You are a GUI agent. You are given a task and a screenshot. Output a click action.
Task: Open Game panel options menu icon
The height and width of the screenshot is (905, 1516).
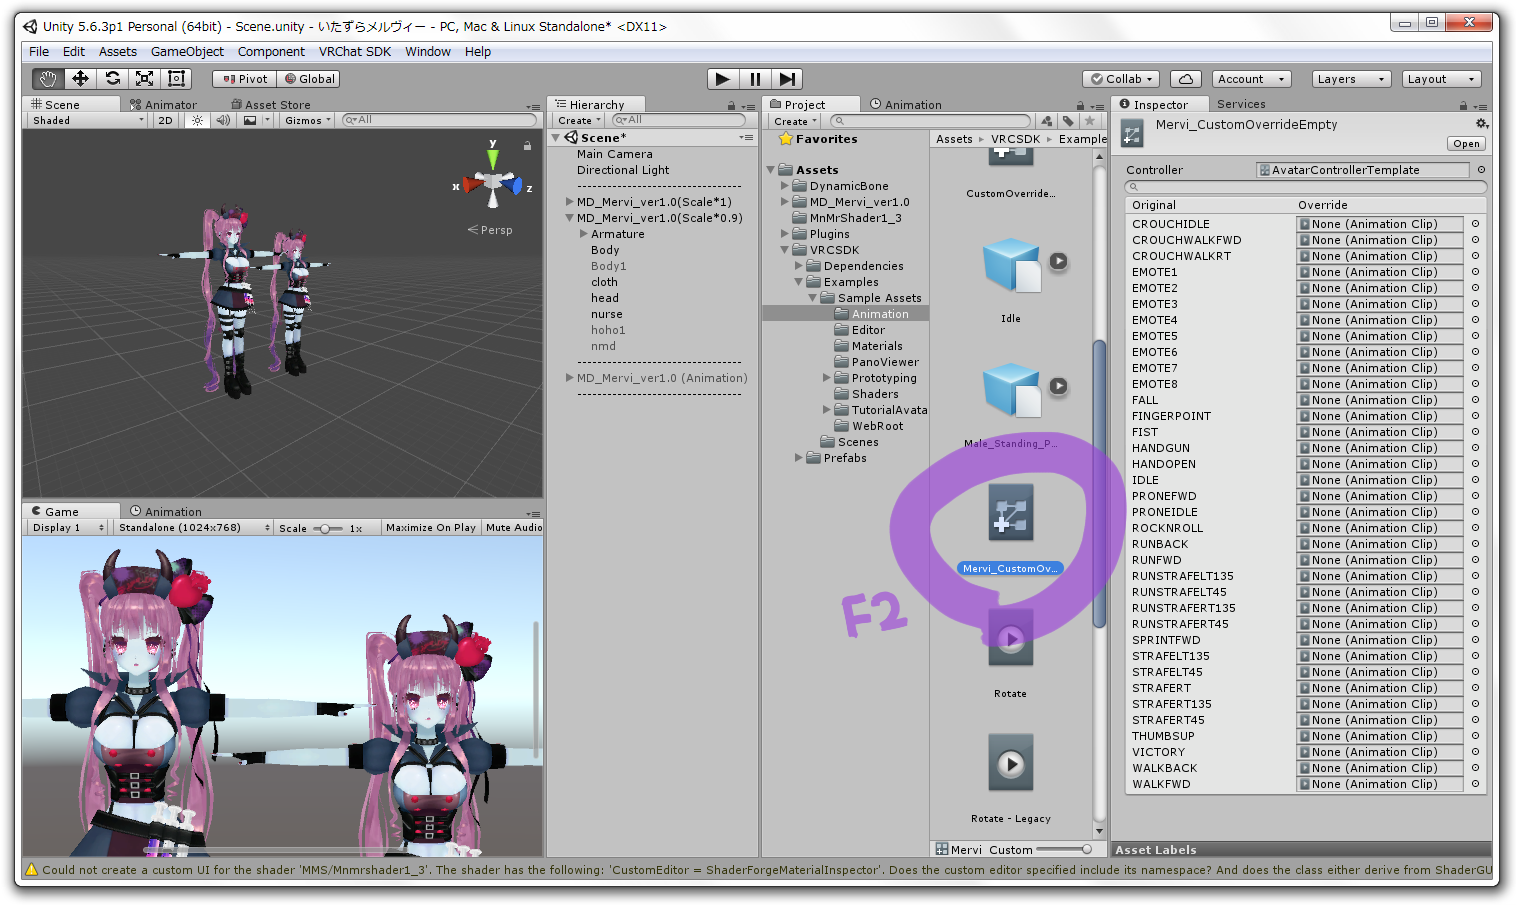(x=533, y=513)
